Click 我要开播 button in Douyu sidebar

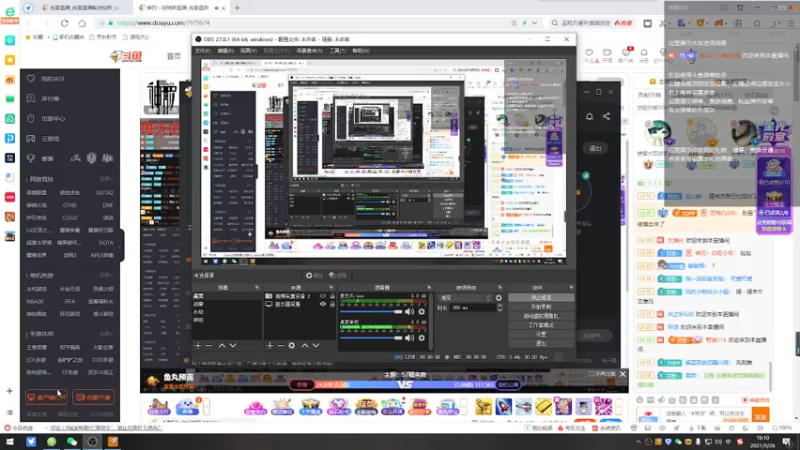pos(93,397)
